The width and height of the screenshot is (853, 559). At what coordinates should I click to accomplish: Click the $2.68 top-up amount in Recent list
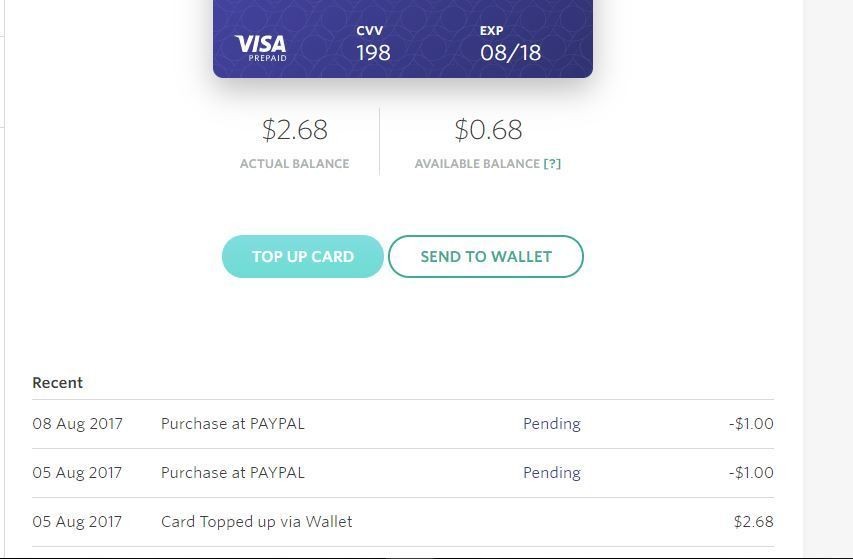[x=753, y=522]
